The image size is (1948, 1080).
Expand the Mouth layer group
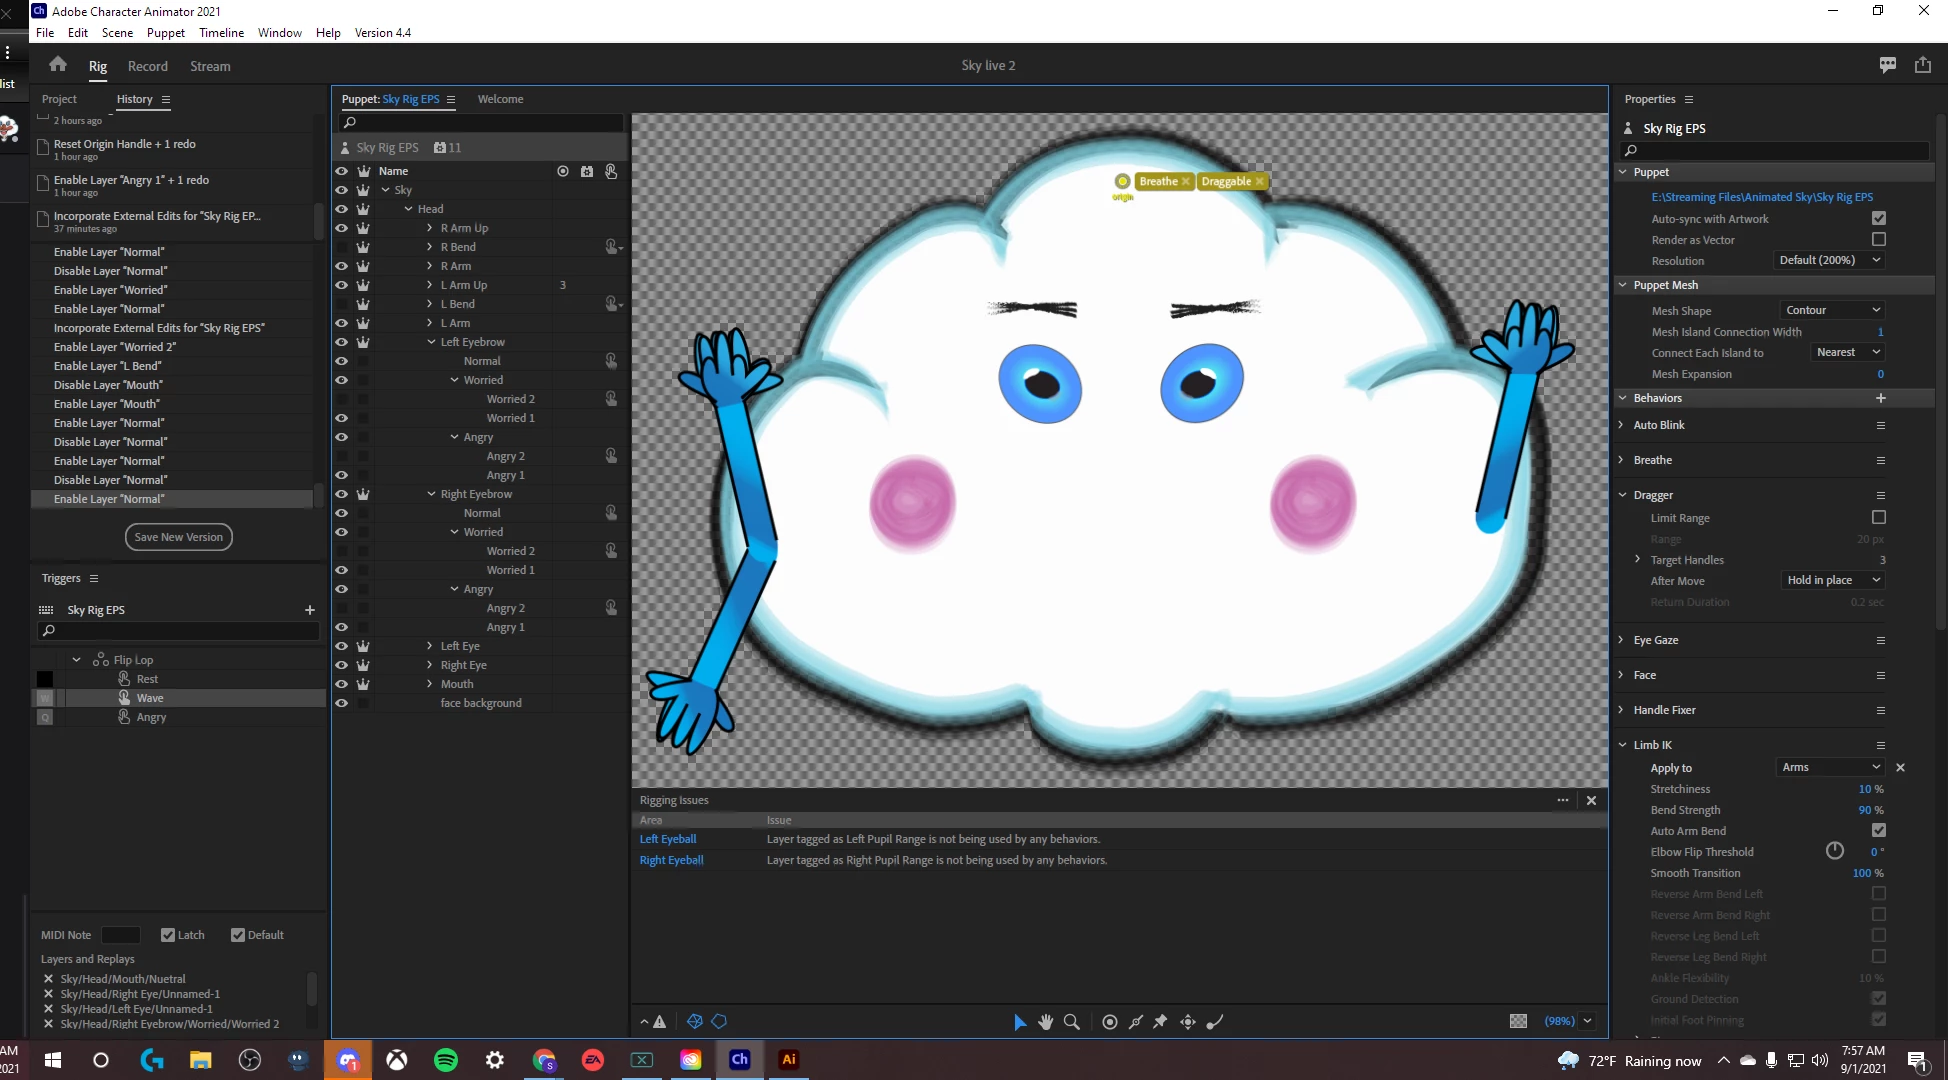coord(430,684)
